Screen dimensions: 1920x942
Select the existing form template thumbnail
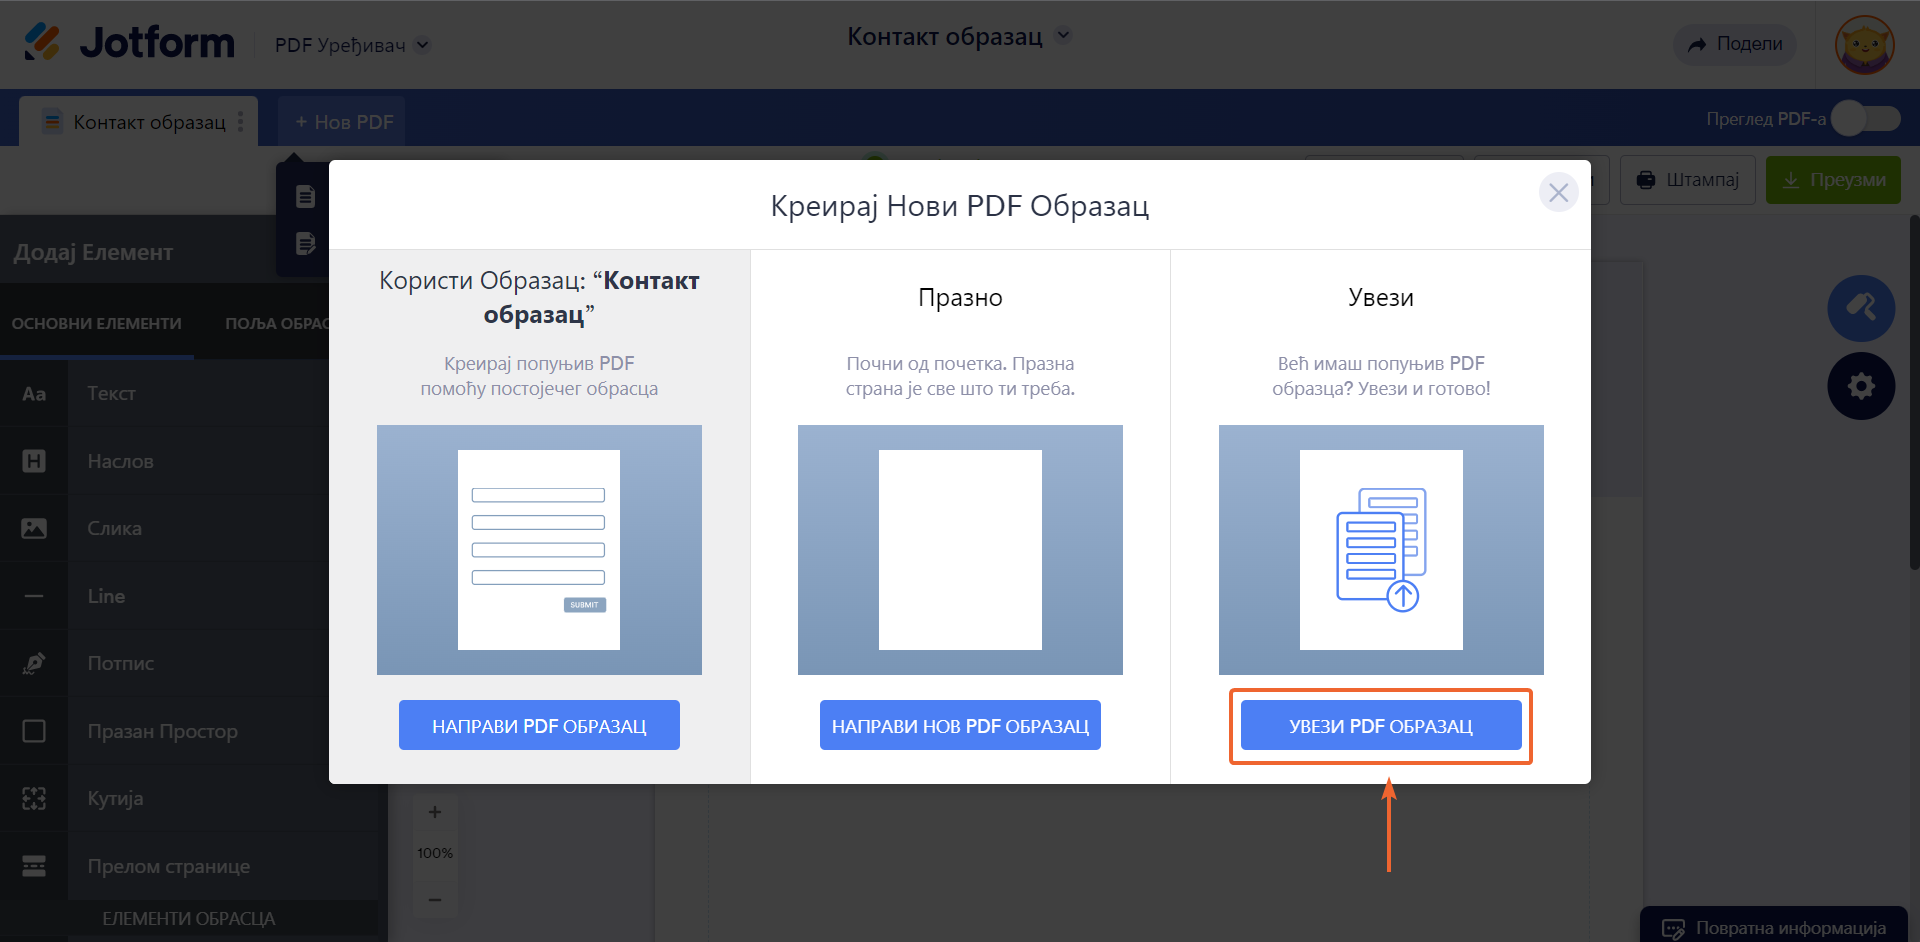coord(539,550)
